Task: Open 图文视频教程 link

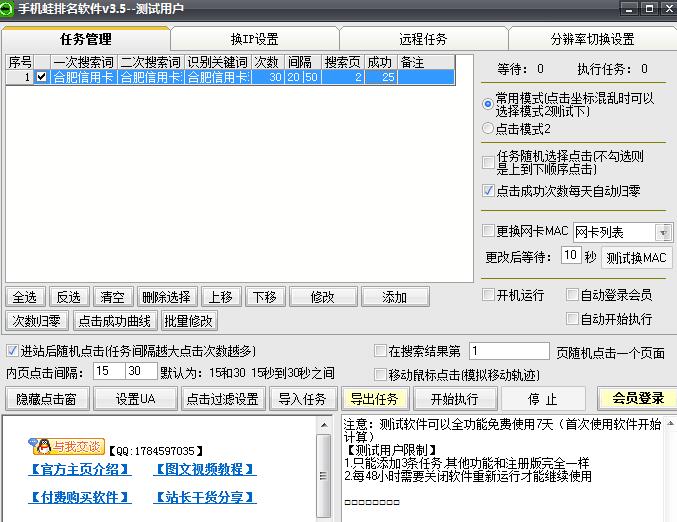Action: (205, 470)
